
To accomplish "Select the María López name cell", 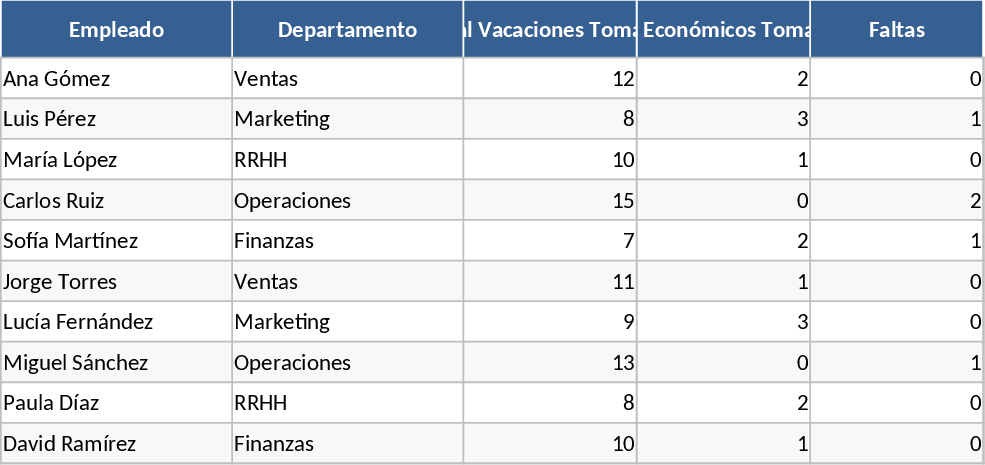I will (x=116, y=160).
